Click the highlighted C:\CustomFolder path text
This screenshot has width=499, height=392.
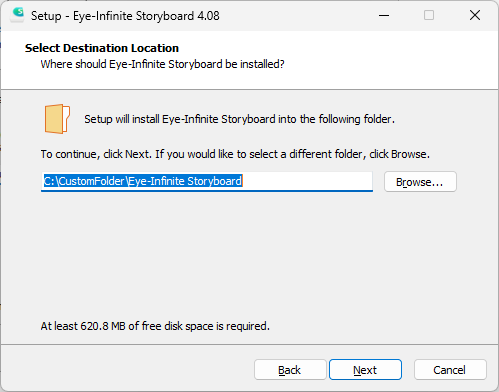click(x=143, y=181)
